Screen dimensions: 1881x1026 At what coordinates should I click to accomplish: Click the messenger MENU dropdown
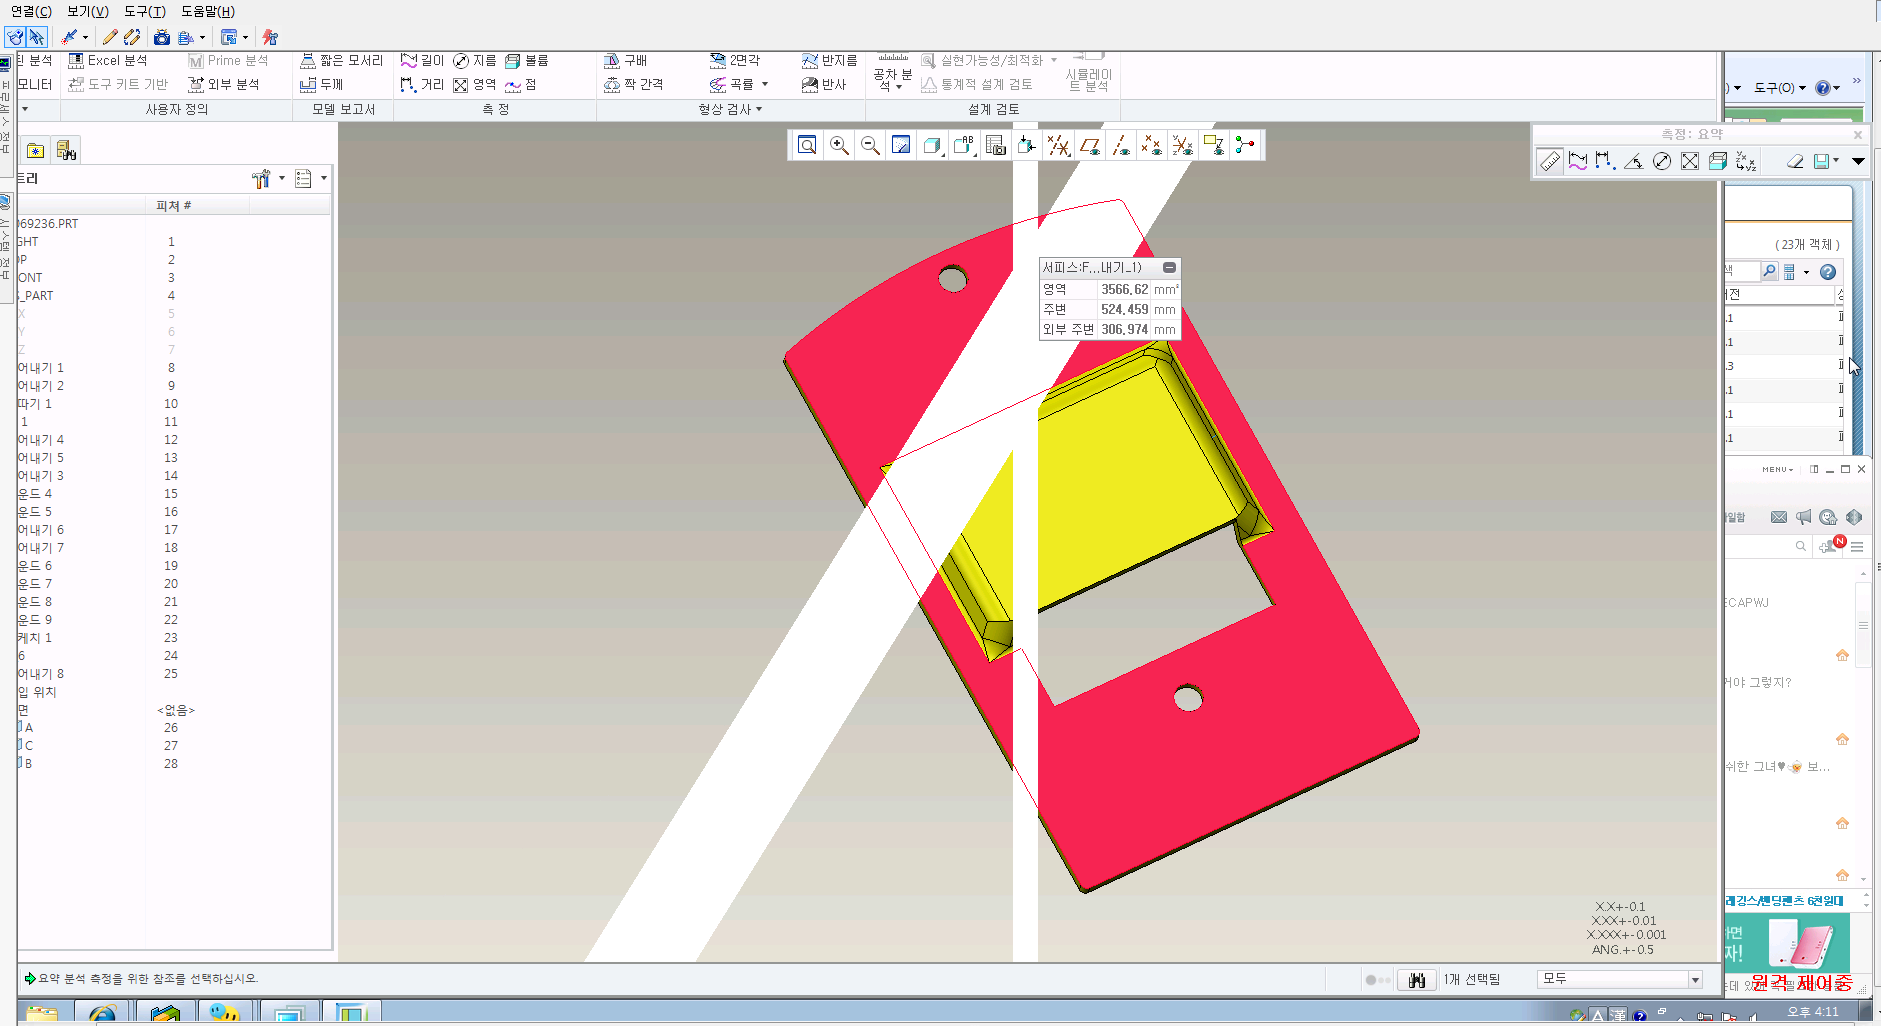point(1777,469)
